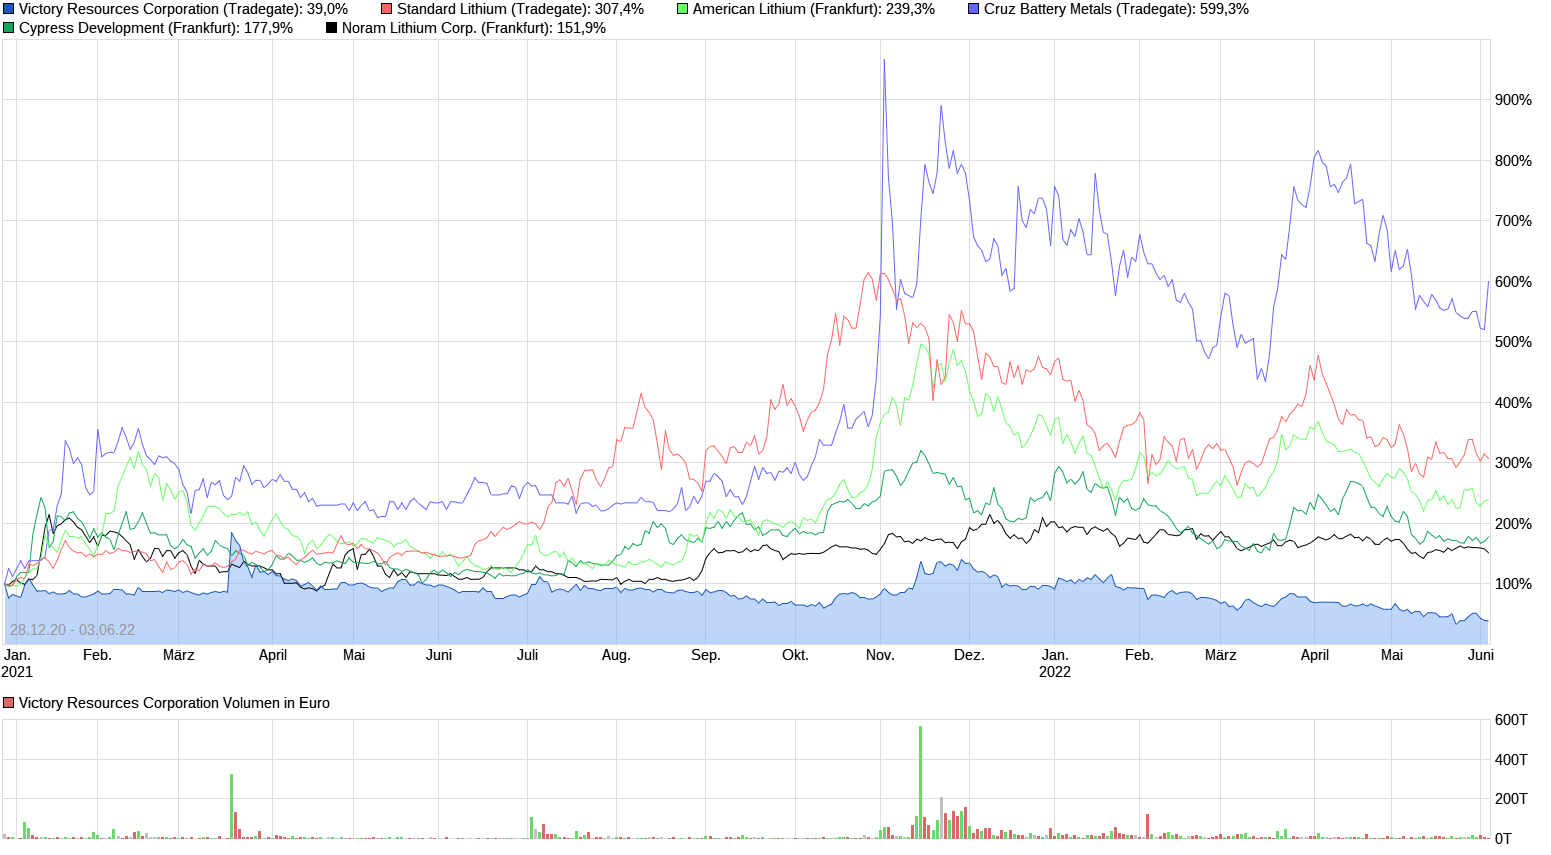Viewport: 1551px width, 855px height.
Task: Click the date range 28.12.20 - 03.06.22 label
Action: [x=70, y=629]
